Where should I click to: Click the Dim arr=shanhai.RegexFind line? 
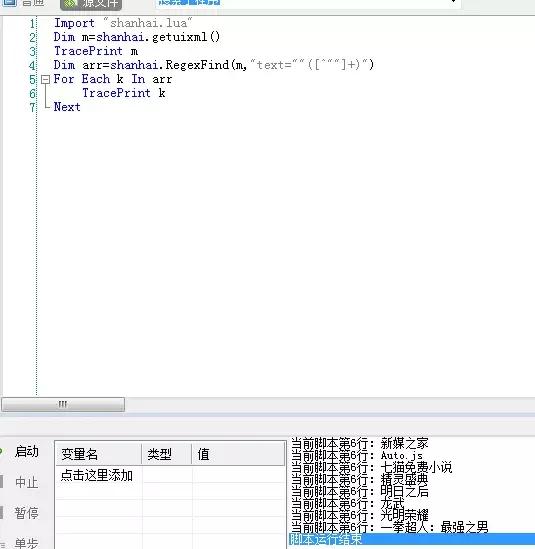(x=214, y=65)
